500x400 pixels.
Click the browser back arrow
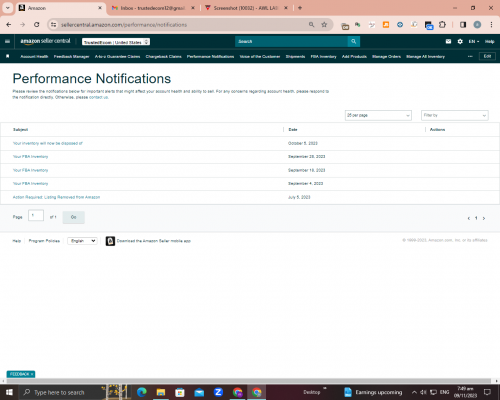coord(9,25)
